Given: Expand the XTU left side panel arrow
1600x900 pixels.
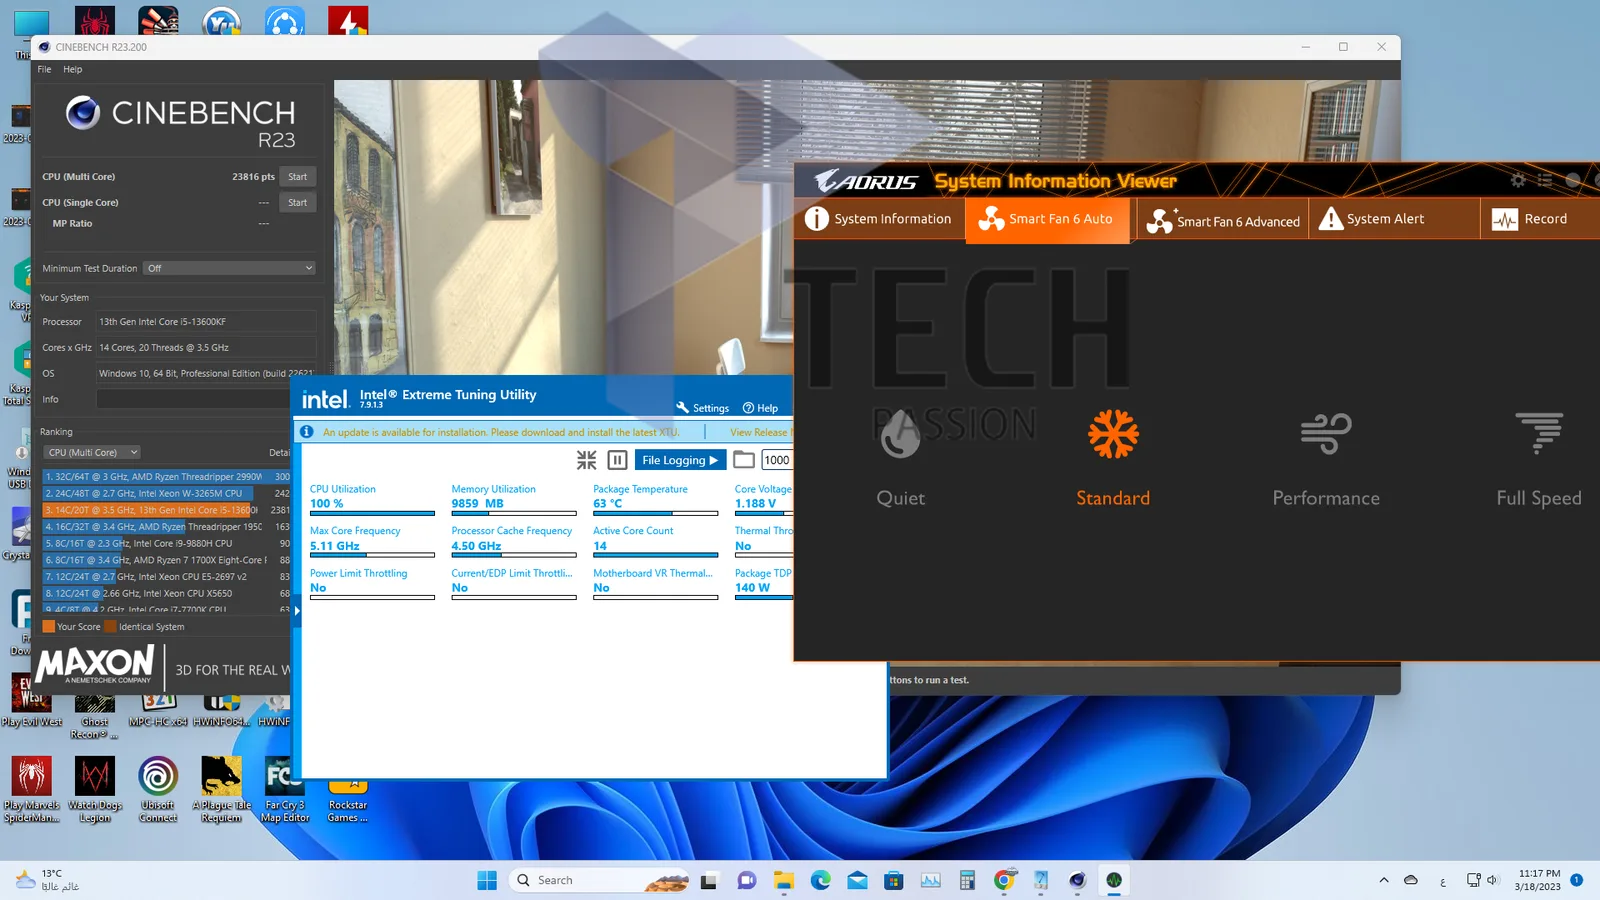Looking at the screenshot, I should [x=297, y=611].
